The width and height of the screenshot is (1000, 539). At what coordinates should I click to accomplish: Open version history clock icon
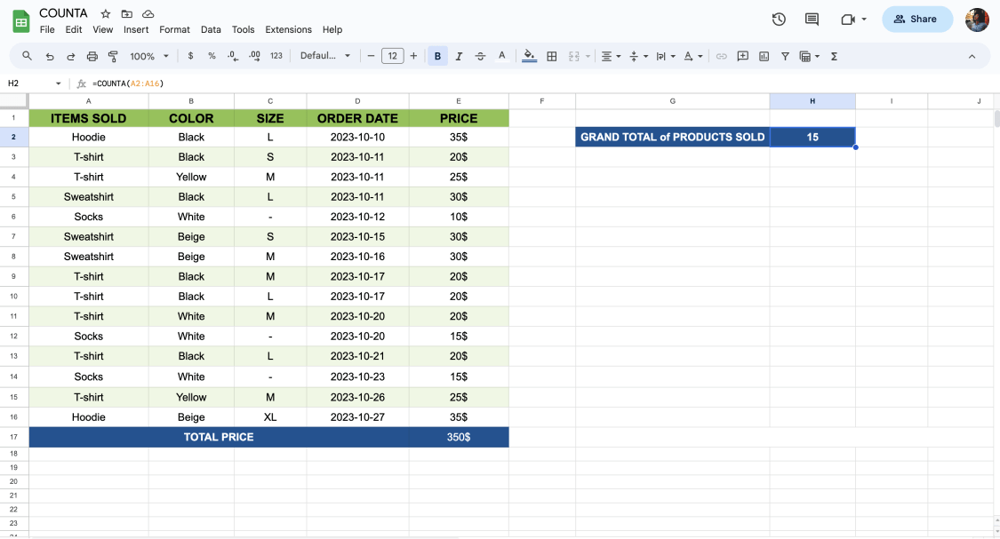(x=779, y=19)
